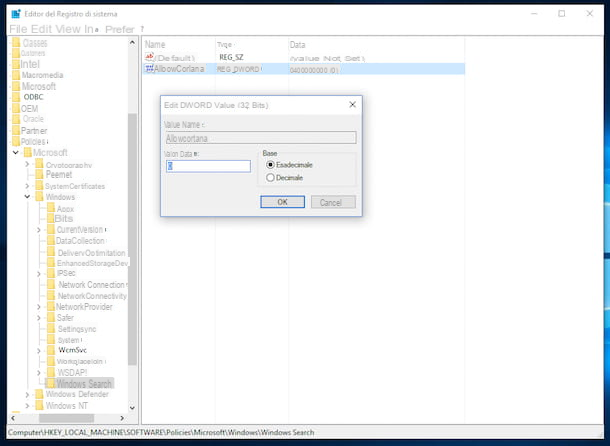Select the AllowCortana value row
Viewport: 610px width, 446px height.
[x=304, y=69]
